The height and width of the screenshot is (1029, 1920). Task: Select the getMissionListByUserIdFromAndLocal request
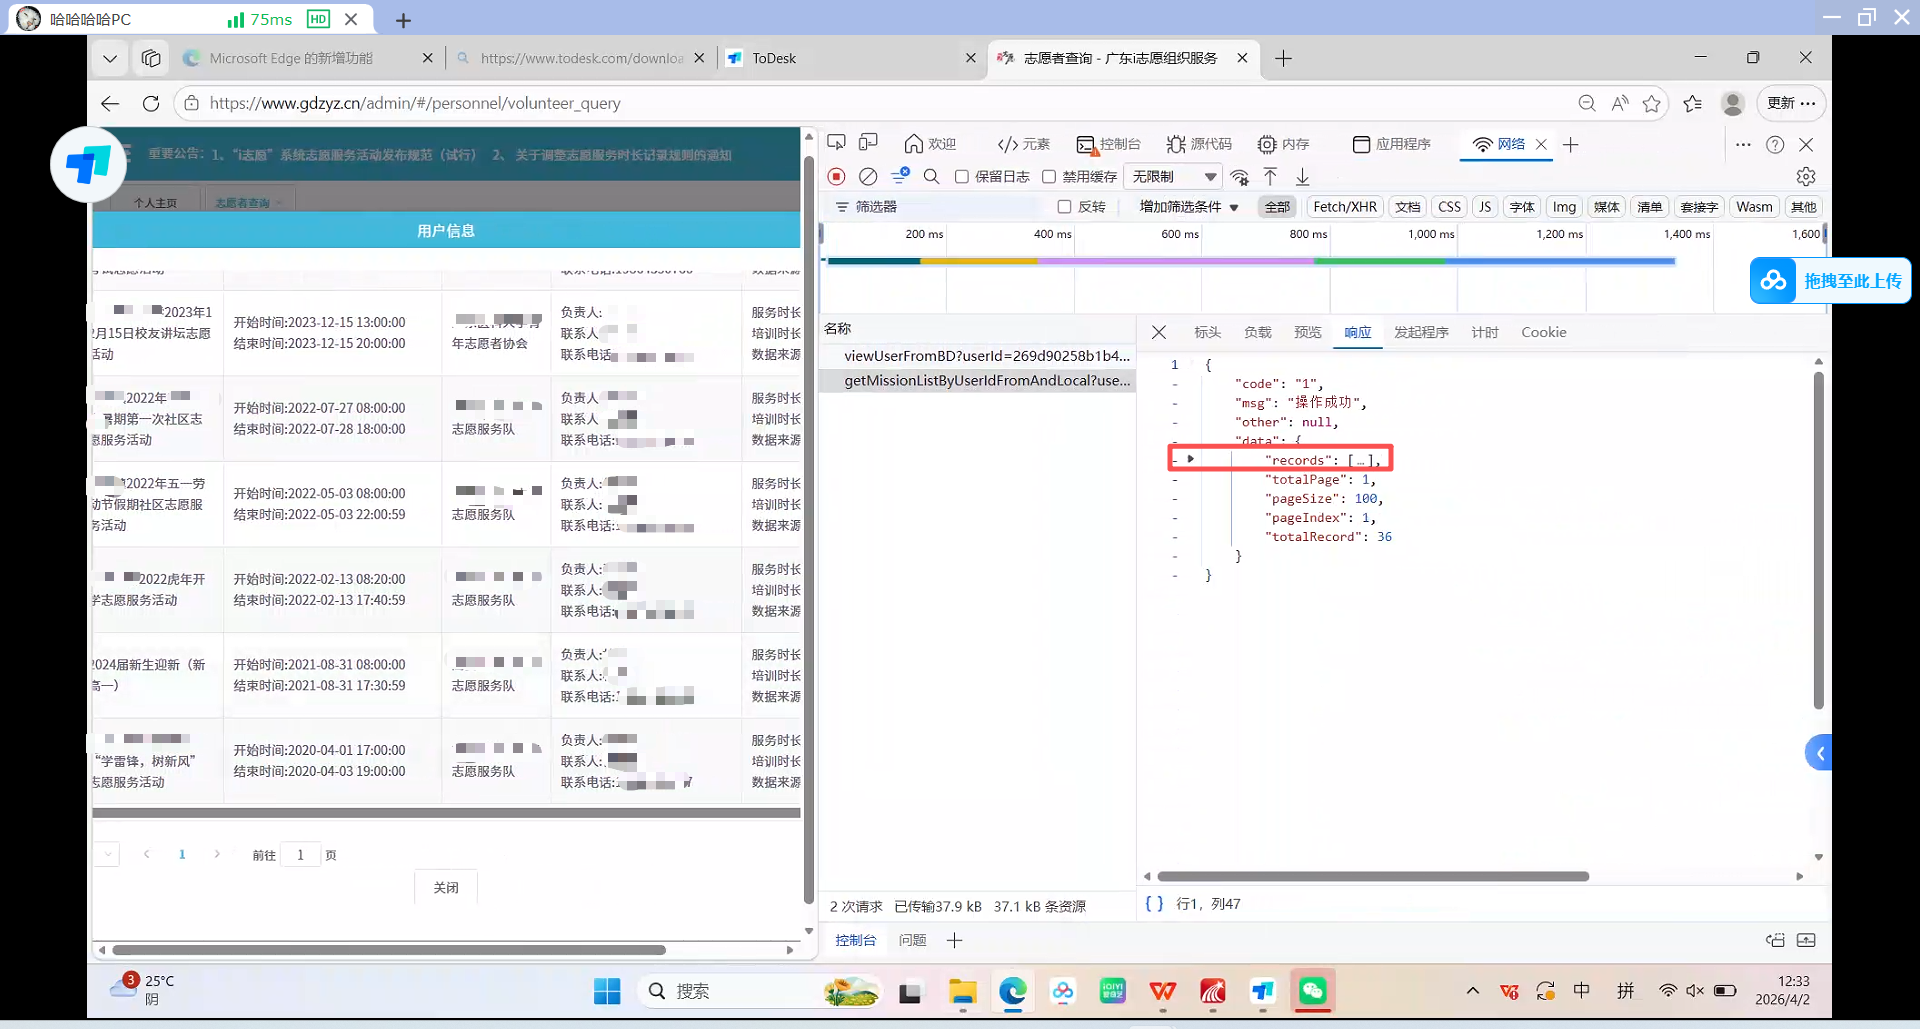(977, 380)
